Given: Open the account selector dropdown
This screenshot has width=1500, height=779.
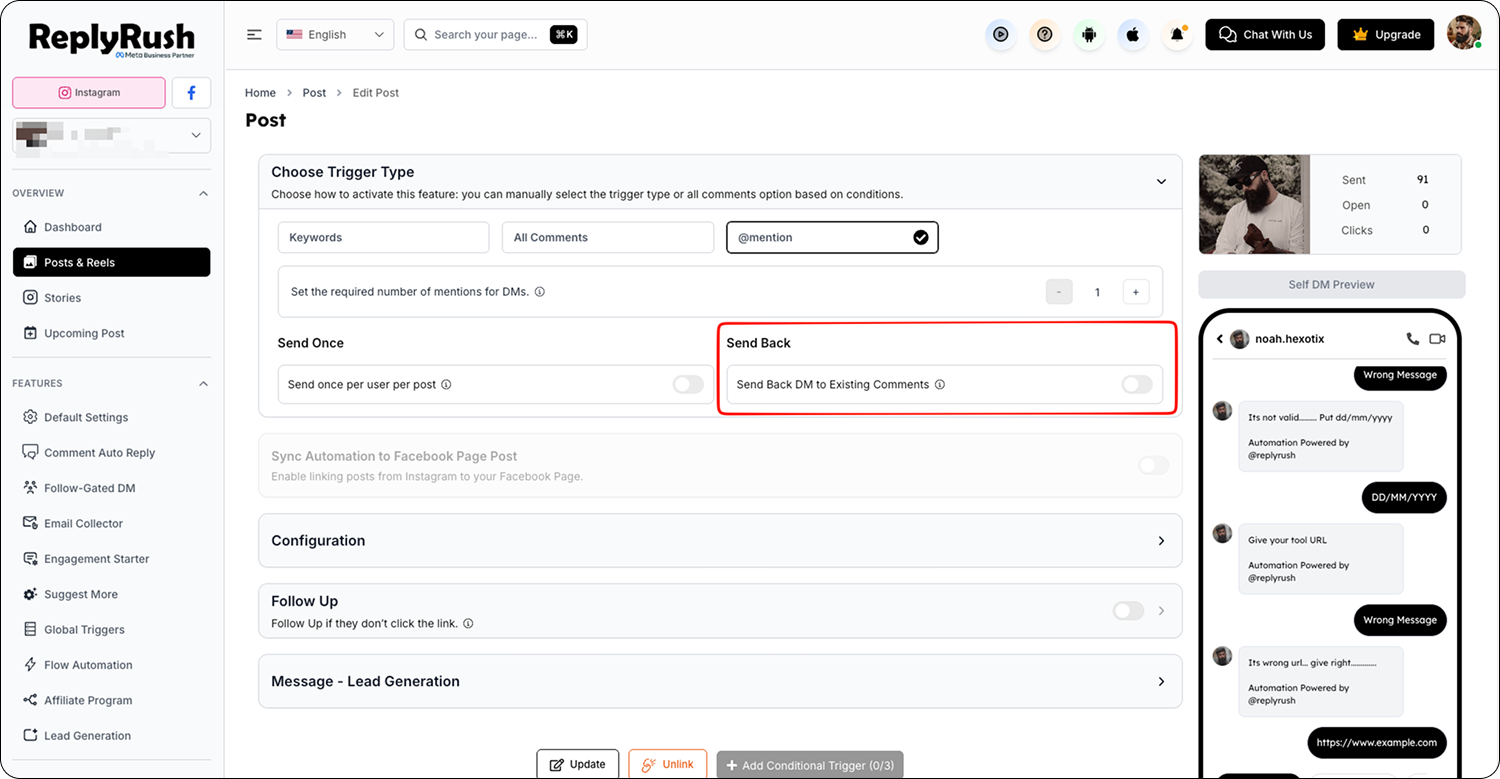Looking at the screenshot, I should [112, 135].
